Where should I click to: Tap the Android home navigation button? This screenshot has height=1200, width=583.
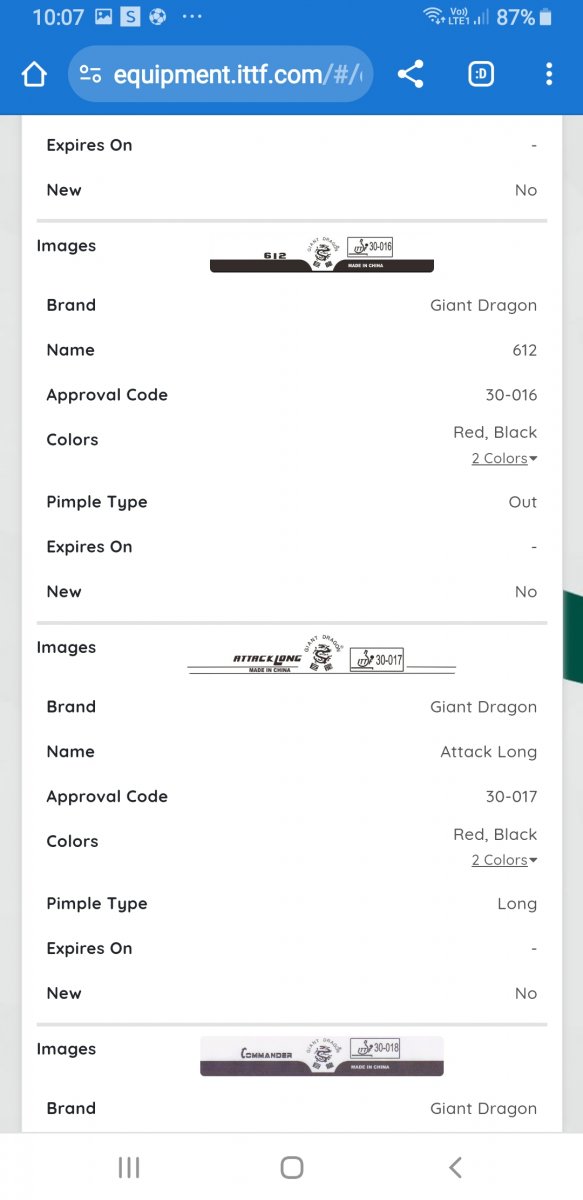click(292, 1167)
